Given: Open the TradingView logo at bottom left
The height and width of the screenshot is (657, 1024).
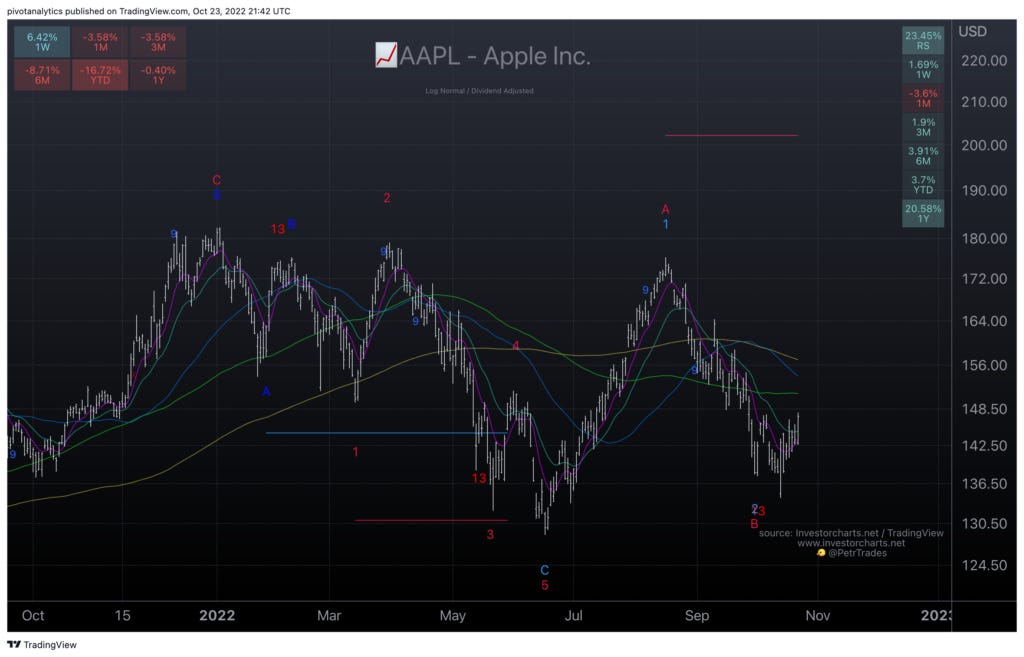Looking at the screenshot, I should tap(42, 645).
